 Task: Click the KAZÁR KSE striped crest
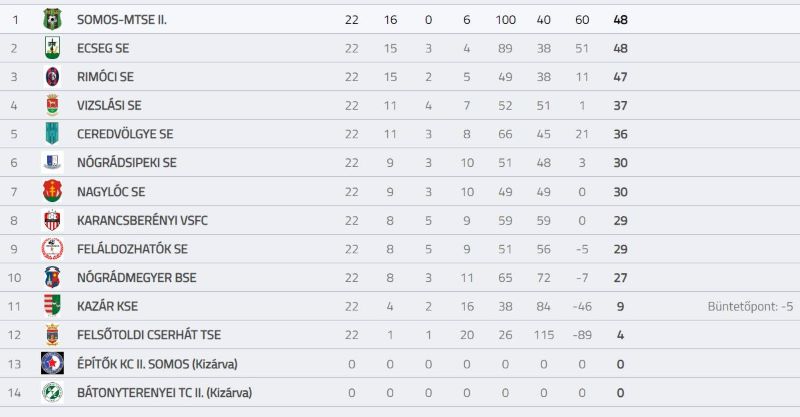[x=52, y=306]
